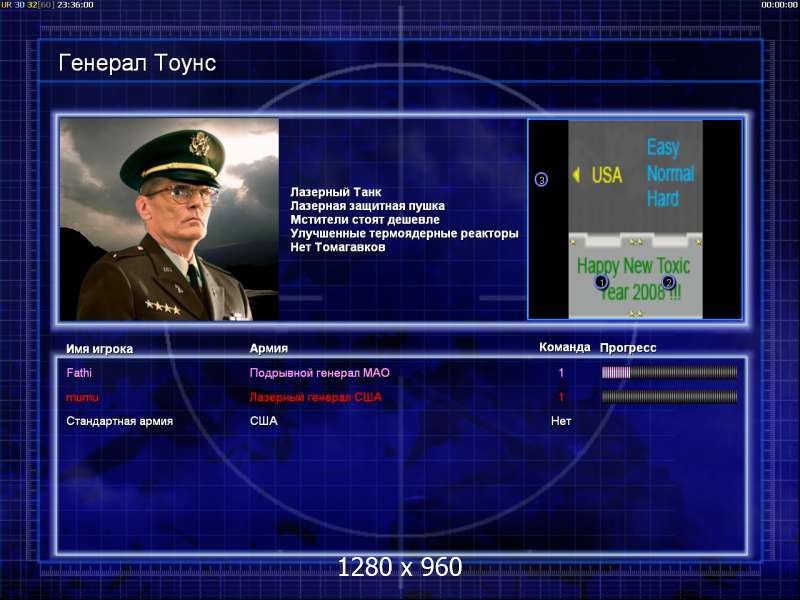Click the title 'Генерал Тоунс'
This screenshot has height=600, width=800.
click(137, 63)
